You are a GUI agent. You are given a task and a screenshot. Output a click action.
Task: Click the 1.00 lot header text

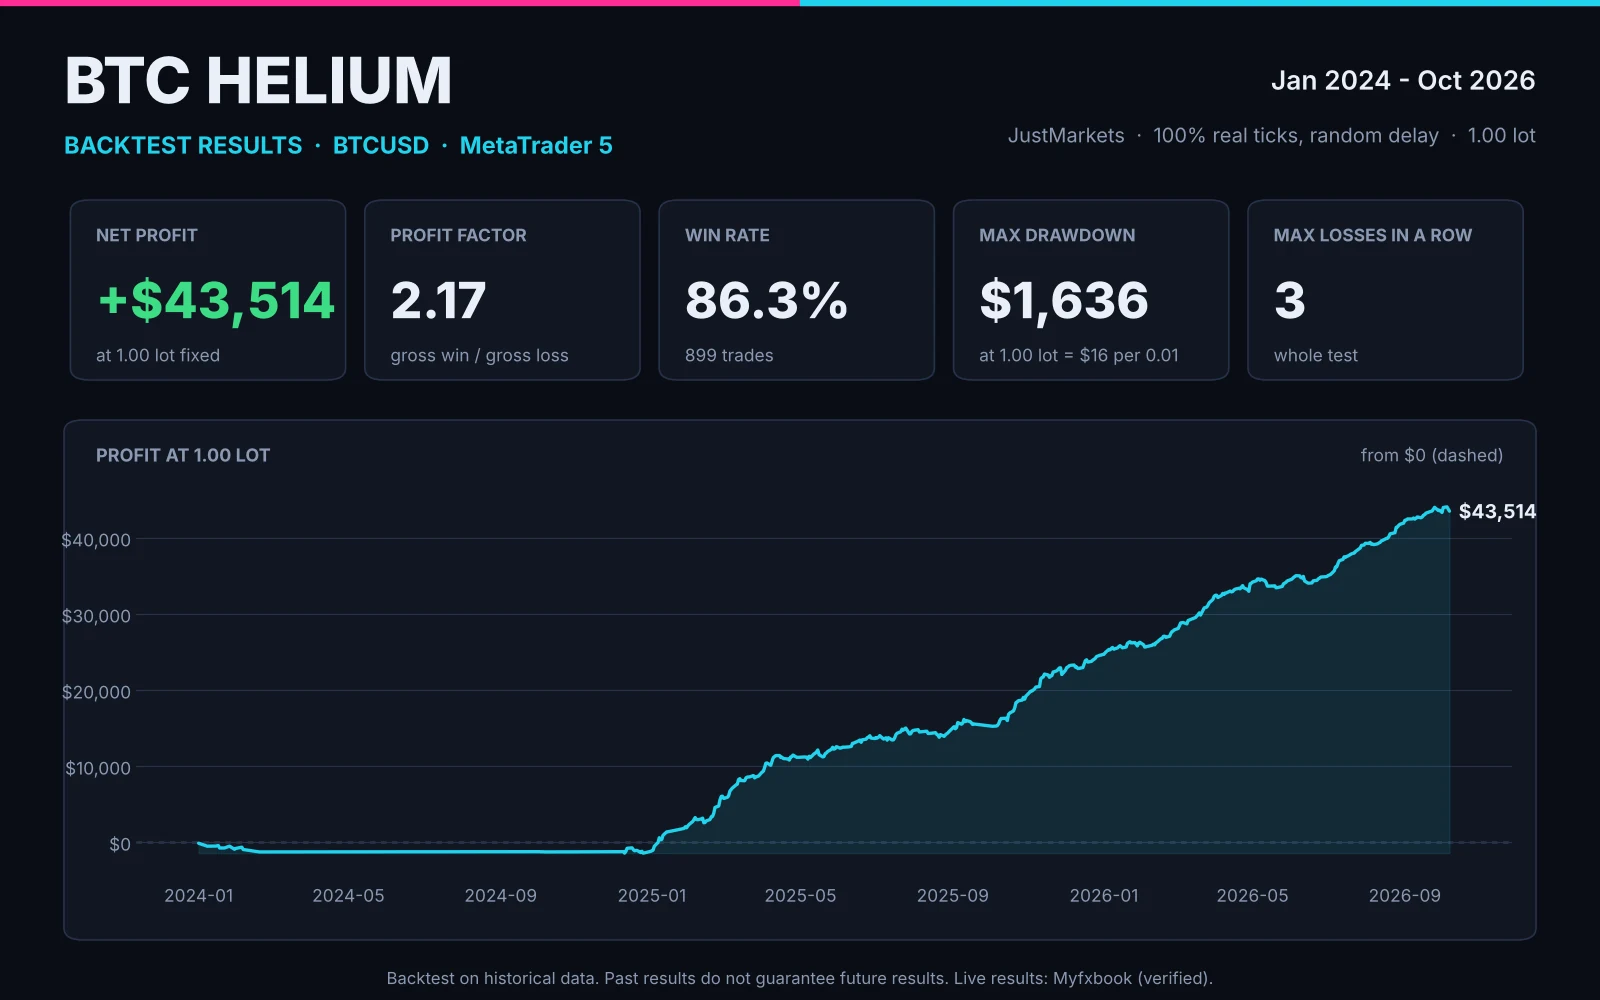(x=1501, y=135)
